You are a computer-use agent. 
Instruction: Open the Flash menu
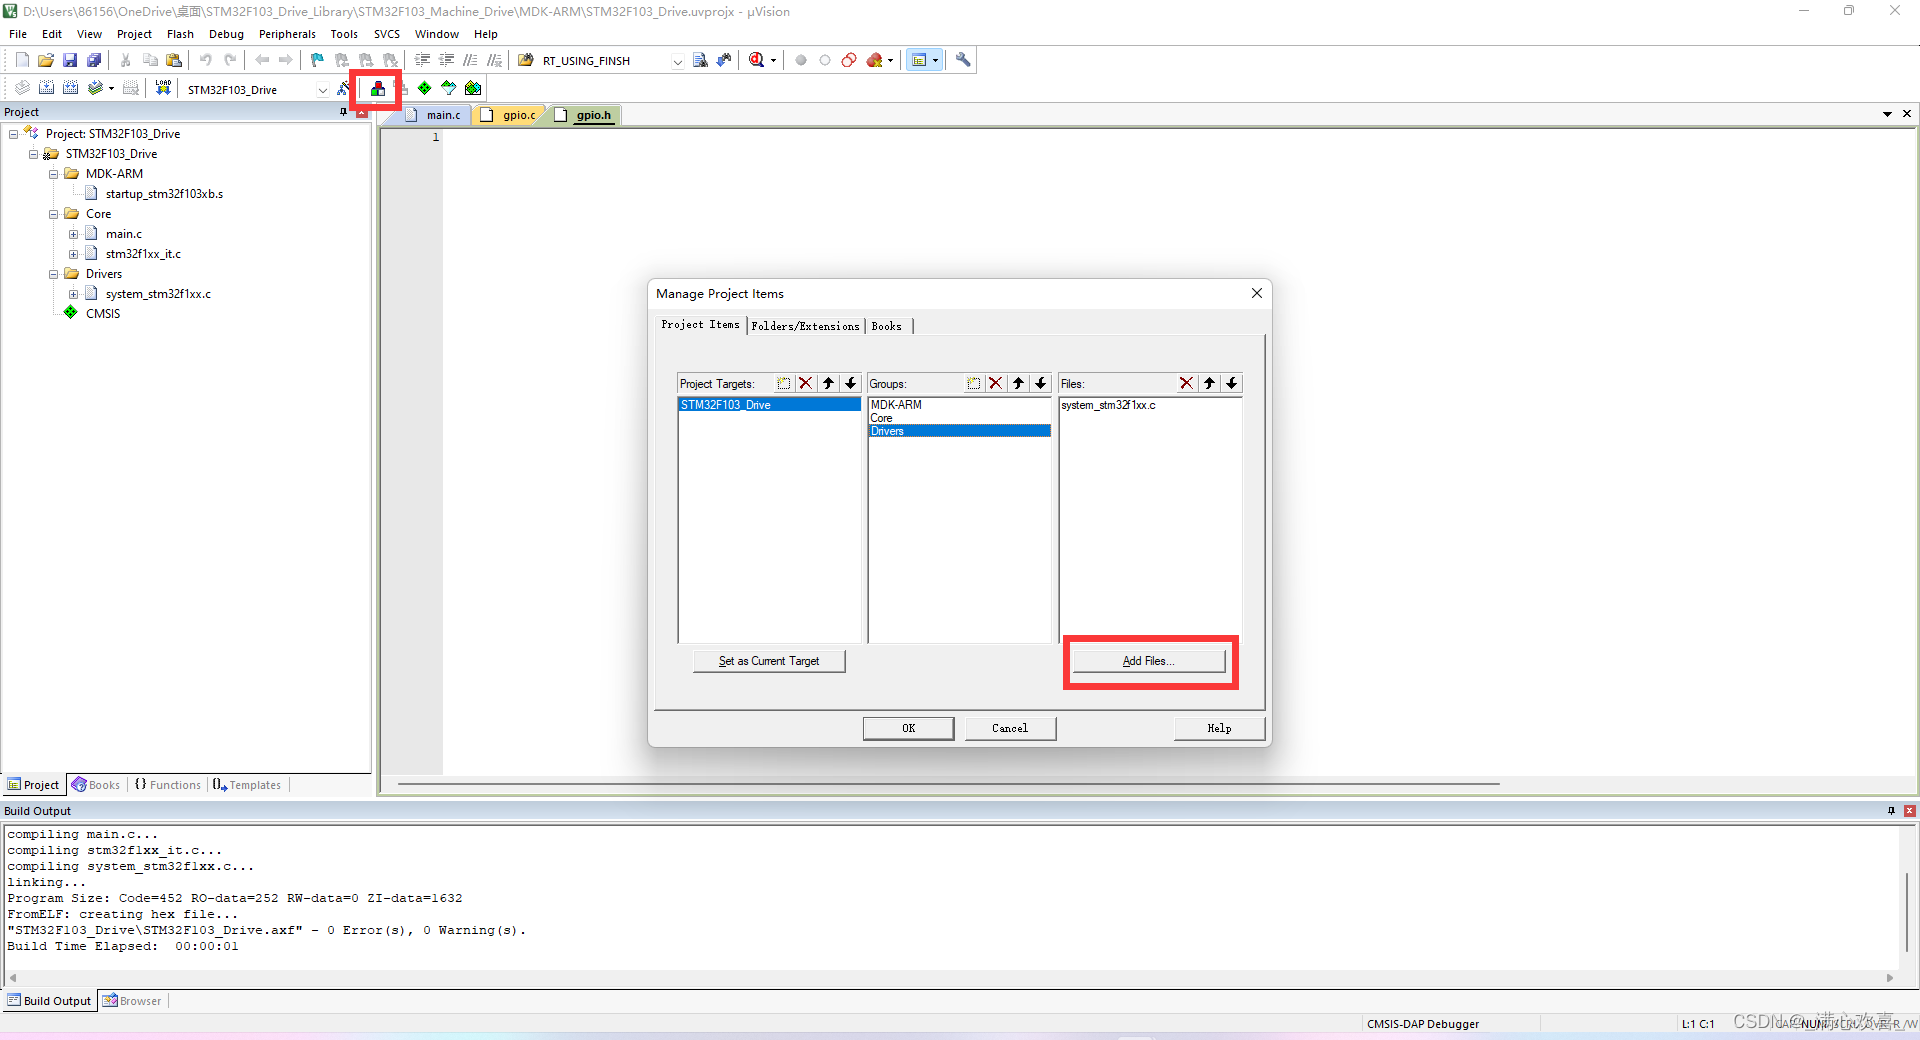[180, 34]
